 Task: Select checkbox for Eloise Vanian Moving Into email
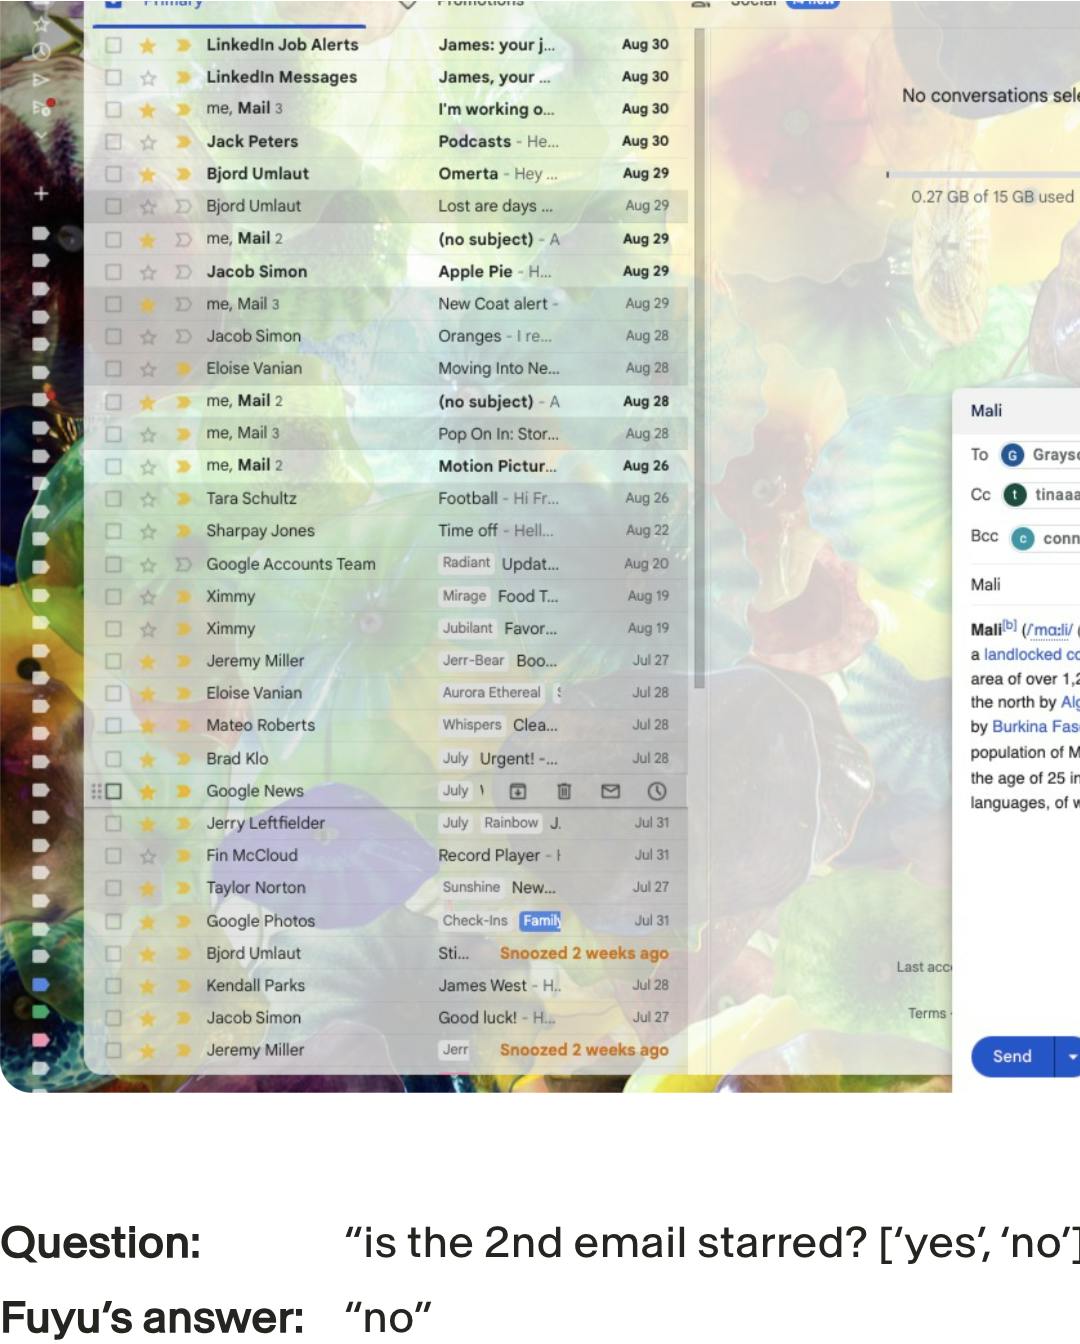(113, 369)
